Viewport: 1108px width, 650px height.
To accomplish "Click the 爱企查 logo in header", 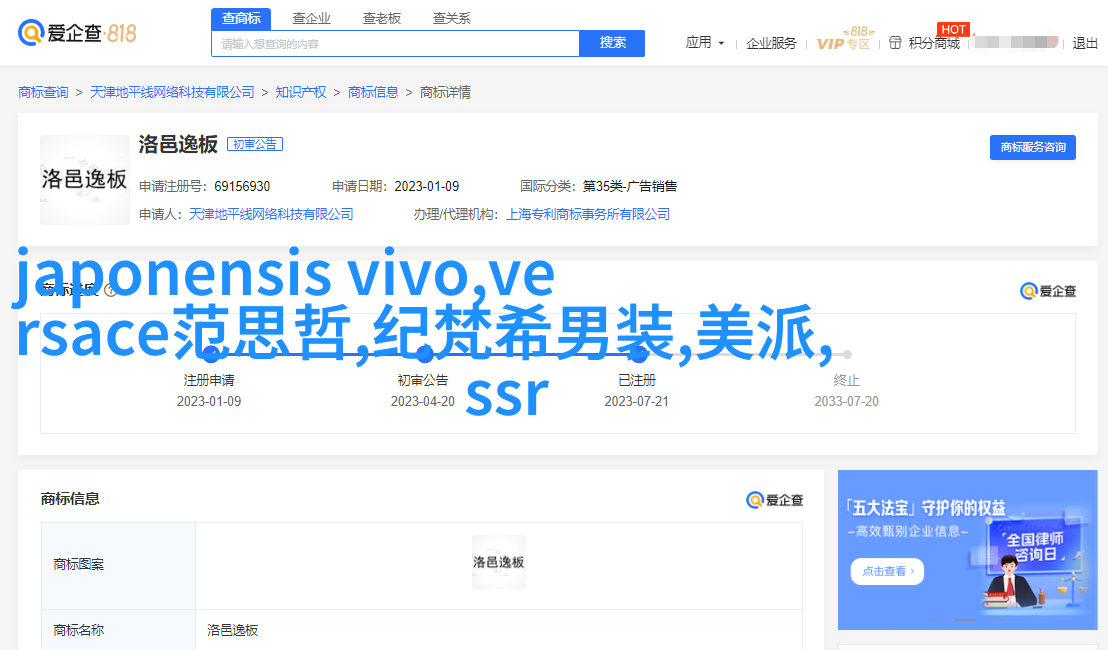I will coord(76,32).
